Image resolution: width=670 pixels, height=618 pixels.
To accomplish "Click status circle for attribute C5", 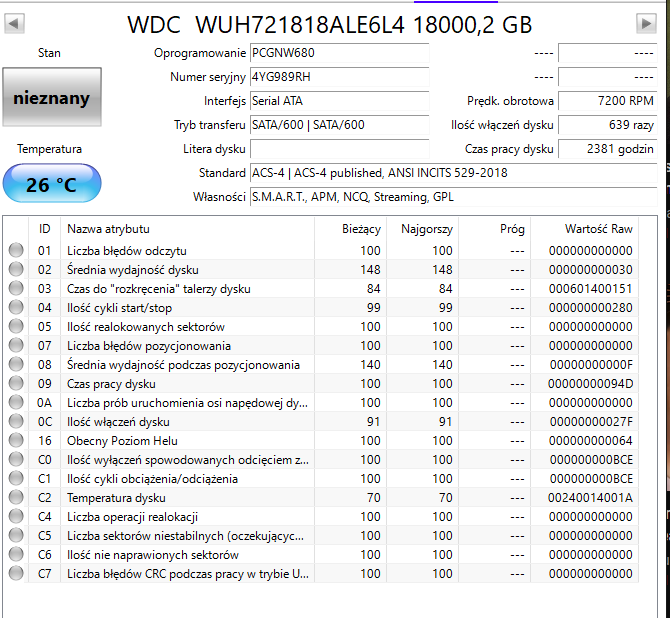I will (x=16, y=535).
